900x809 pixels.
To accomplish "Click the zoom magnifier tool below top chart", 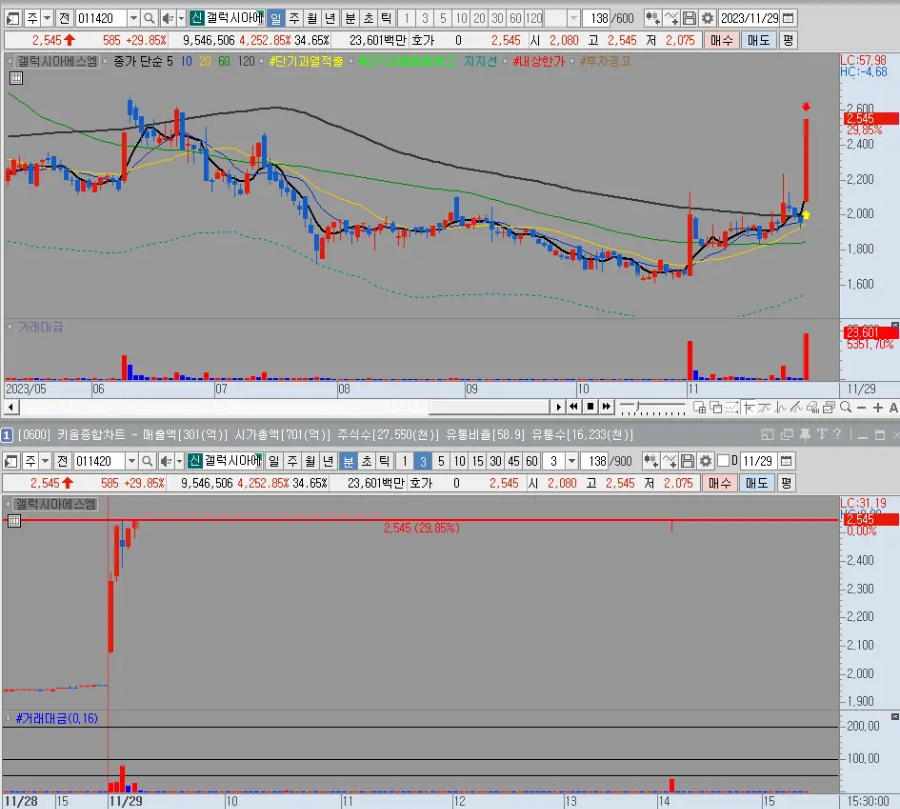I will (845, 407).
